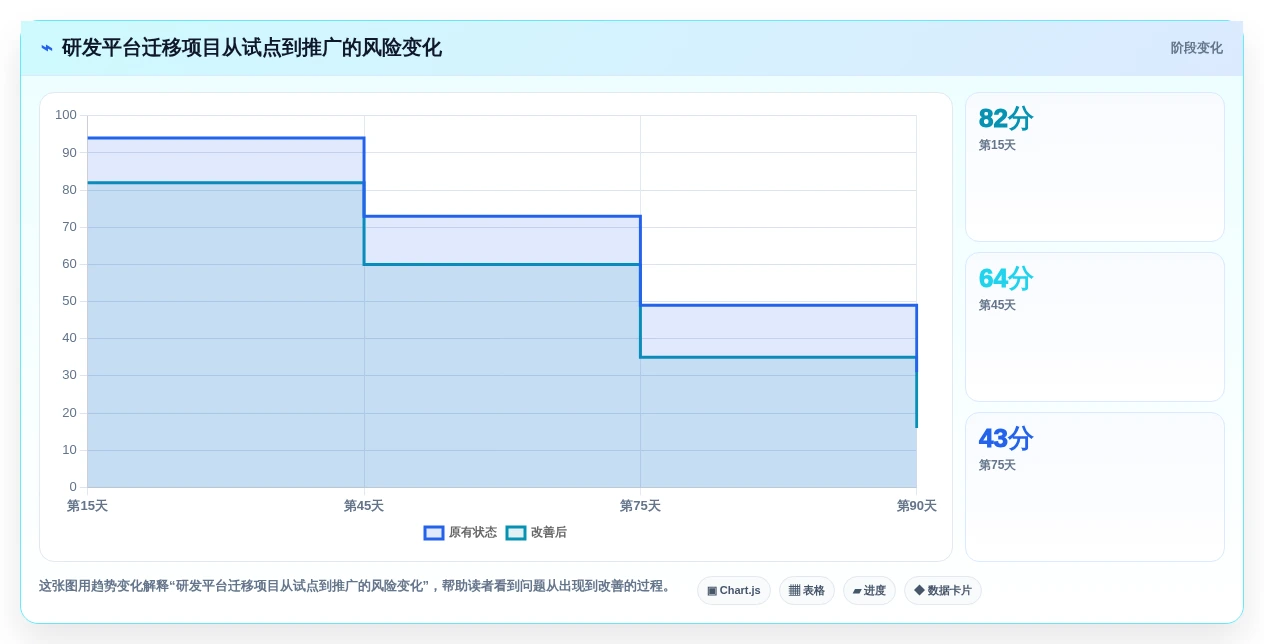Click the 第45天 x-axis label
The image size is (1264, 644).
(x=364, y=506)
